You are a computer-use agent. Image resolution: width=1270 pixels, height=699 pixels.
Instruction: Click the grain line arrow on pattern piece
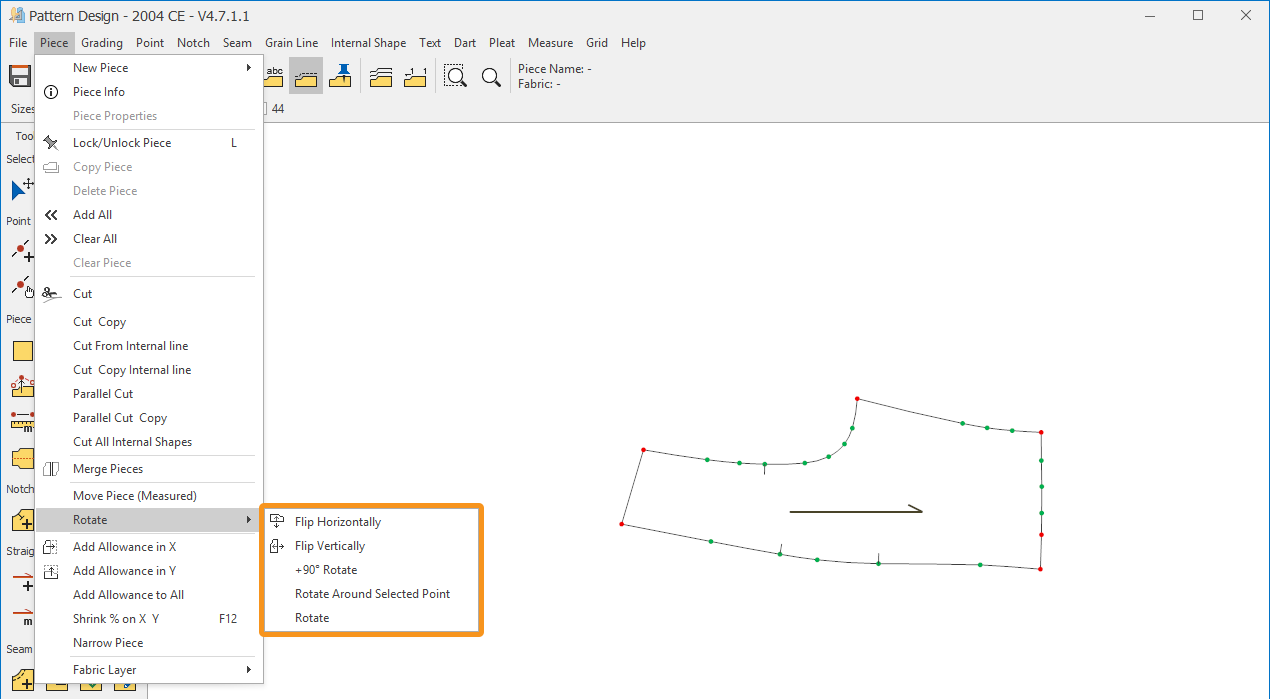click(x=855, y=511)
